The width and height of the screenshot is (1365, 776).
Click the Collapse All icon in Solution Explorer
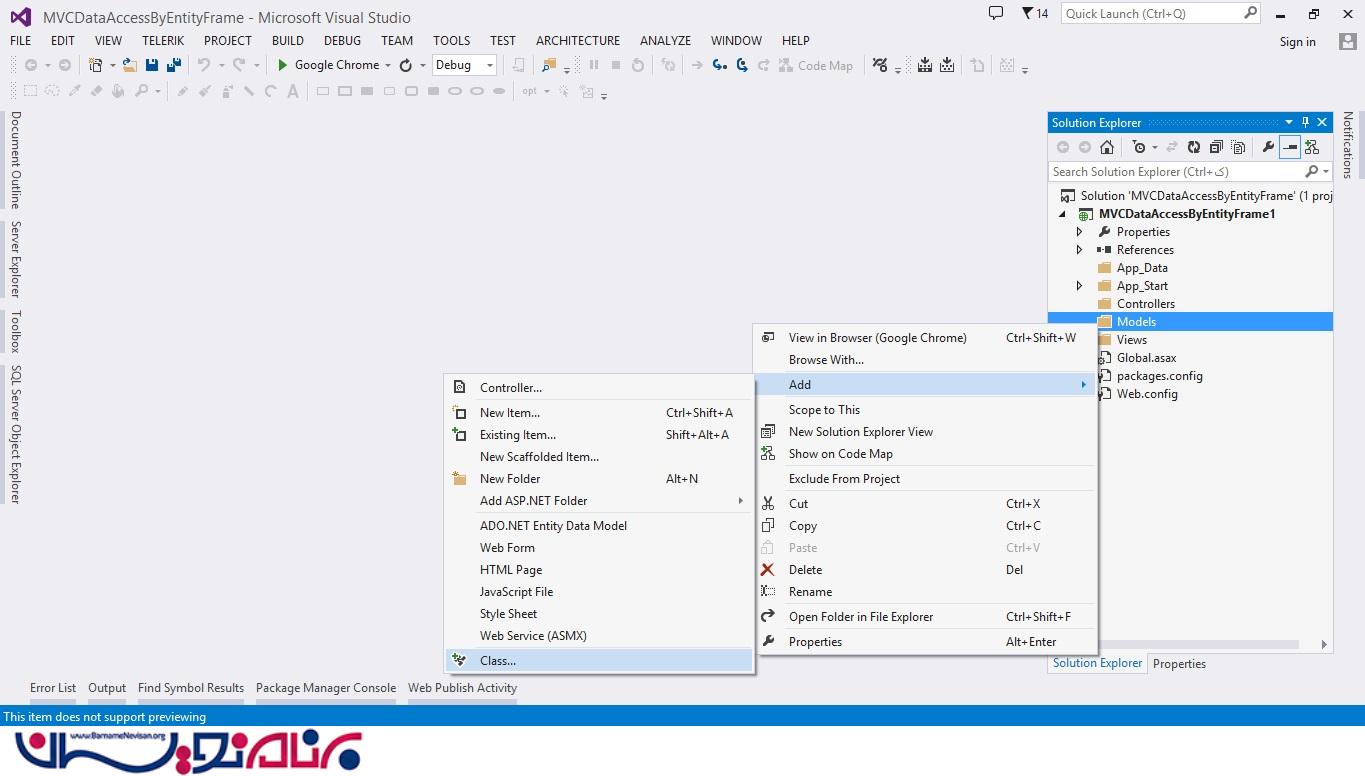coord(1216,147)
